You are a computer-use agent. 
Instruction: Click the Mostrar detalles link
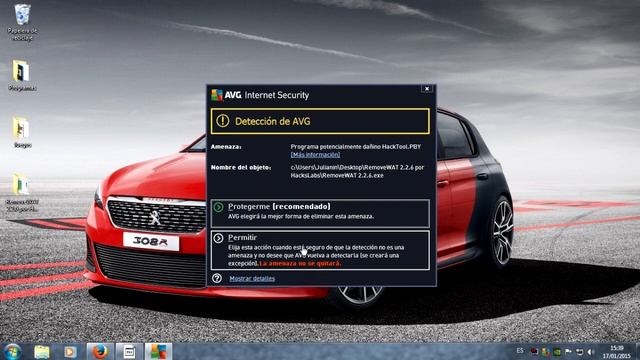tap(252, 278)
